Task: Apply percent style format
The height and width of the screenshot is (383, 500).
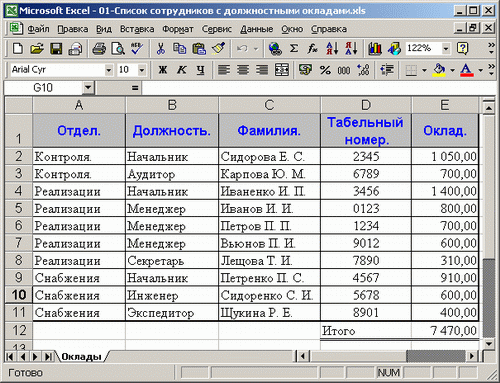Action: point(325,70)
